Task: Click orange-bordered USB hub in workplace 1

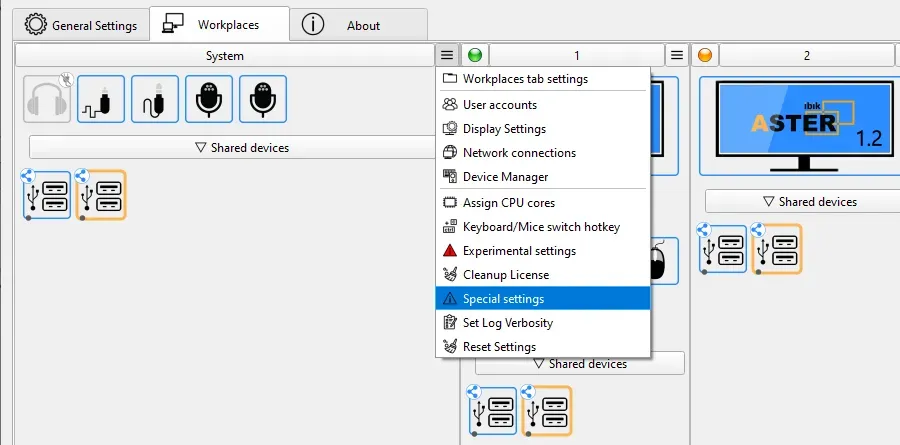Action: click(547, 411)
